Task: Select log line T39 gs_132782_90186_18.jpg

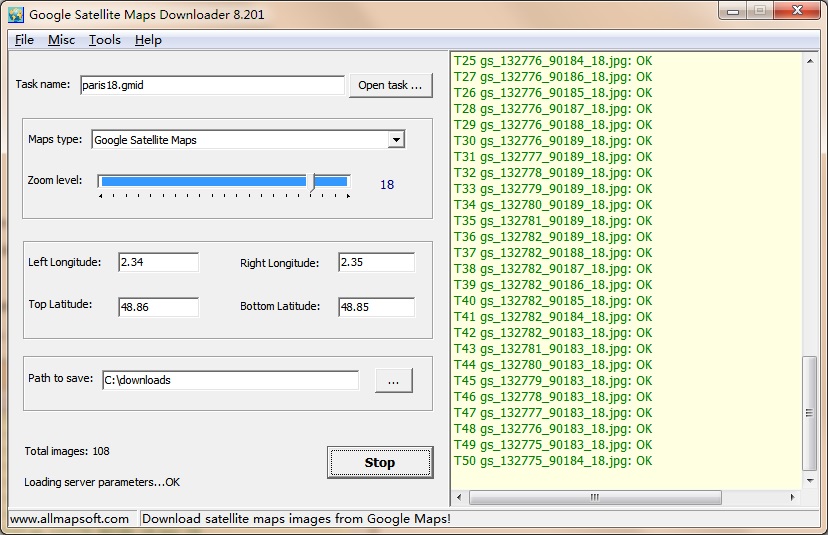Action: point(553,285)
